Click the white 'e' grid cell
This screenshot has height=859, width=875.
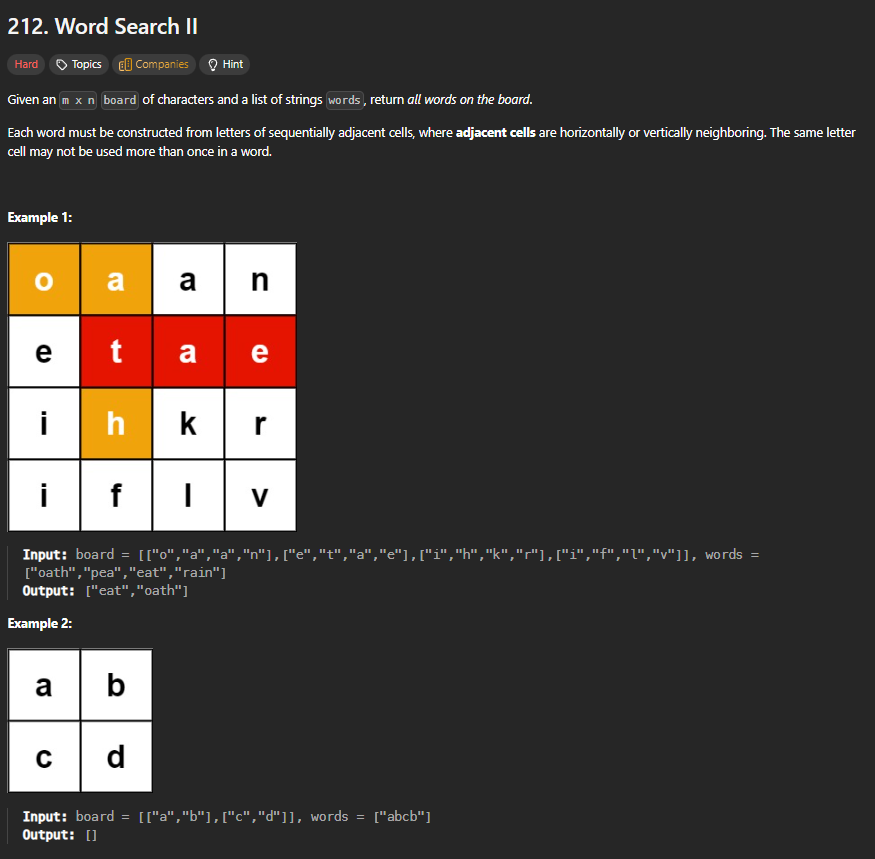click(x=44, y=351)
